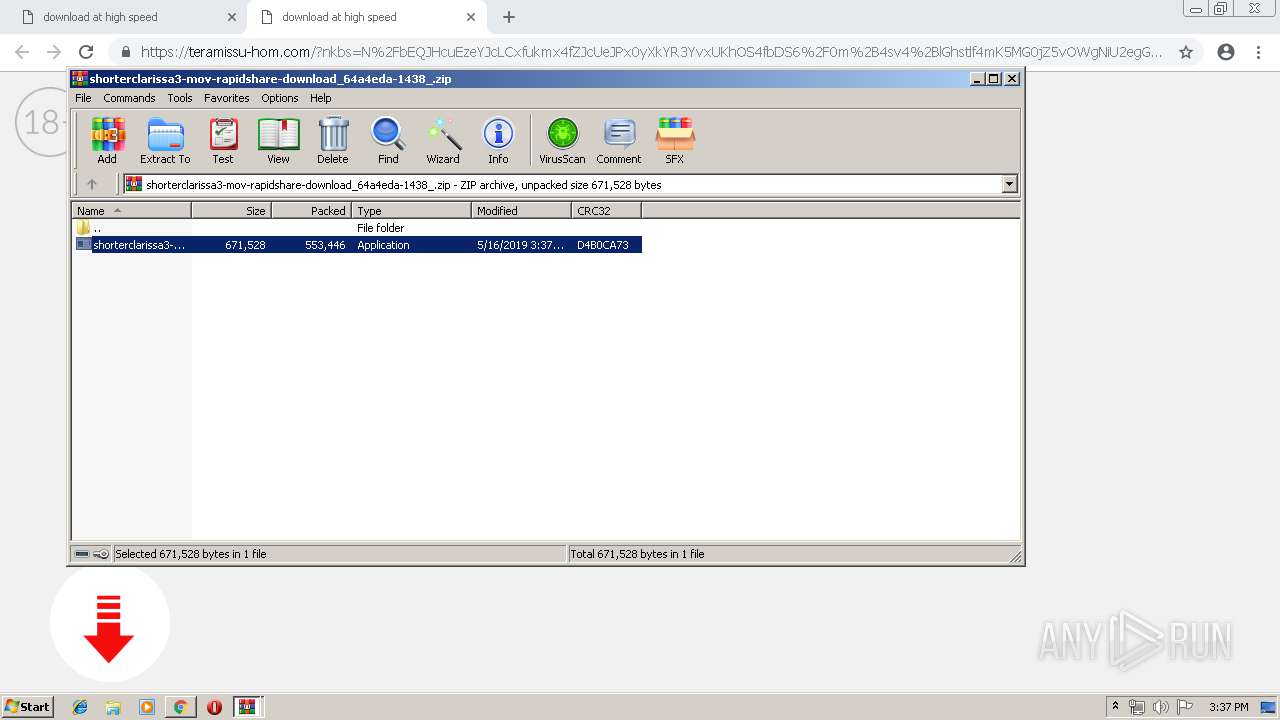
Task: Click the D4B0CA73 CRC32 value
Action: point(603,245)
